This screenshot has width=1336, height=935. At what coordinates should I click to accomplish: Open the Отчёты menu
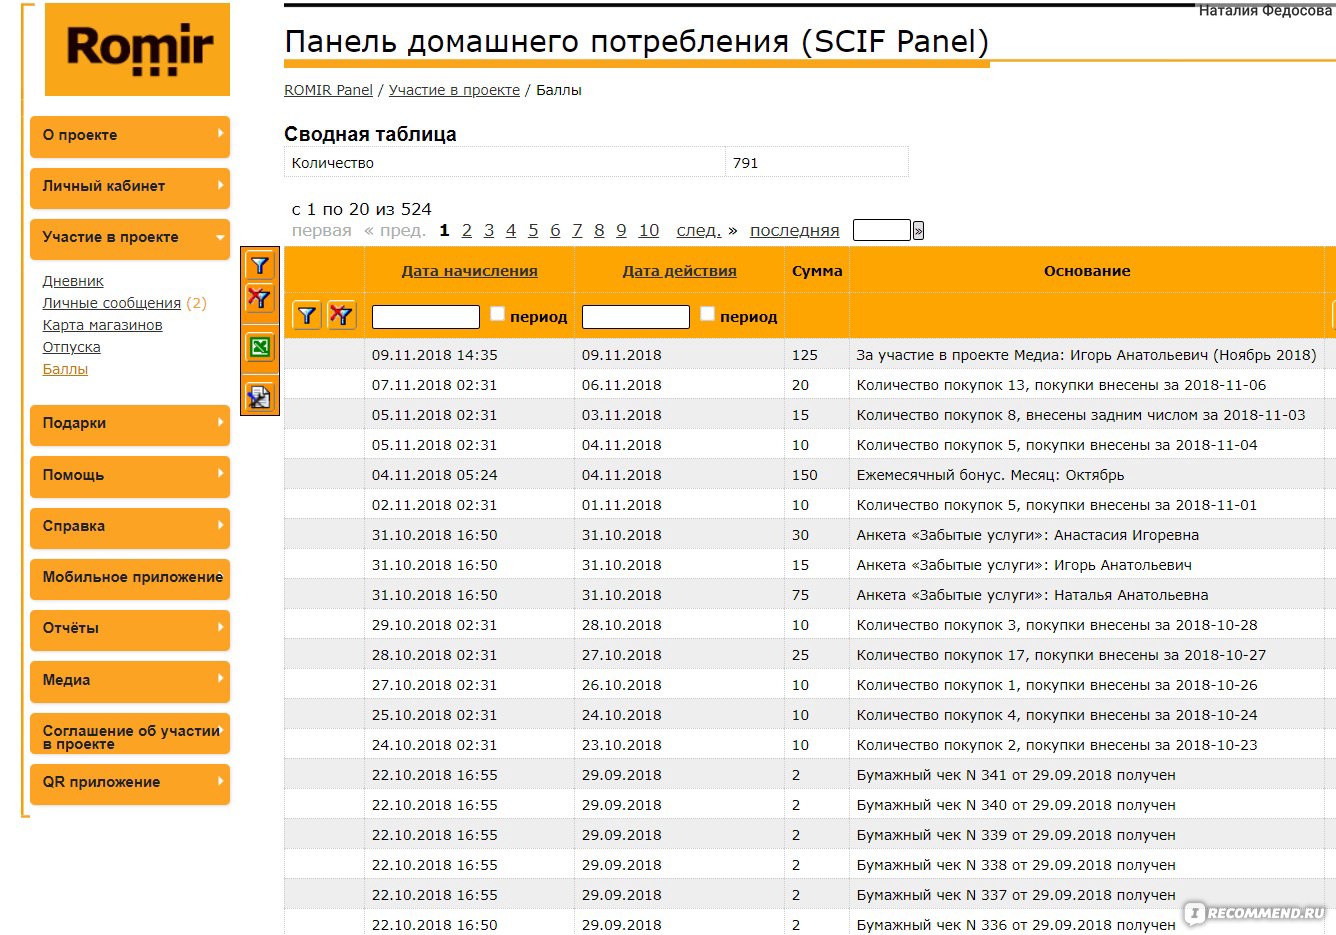[x=130, y=628]
